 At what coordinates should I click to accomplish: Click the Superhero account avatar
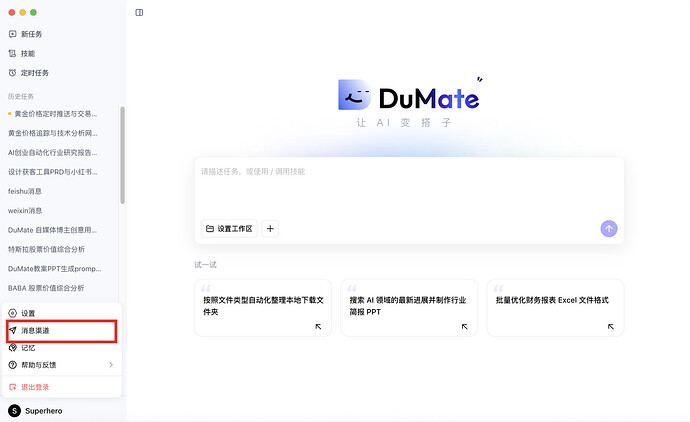15,411
